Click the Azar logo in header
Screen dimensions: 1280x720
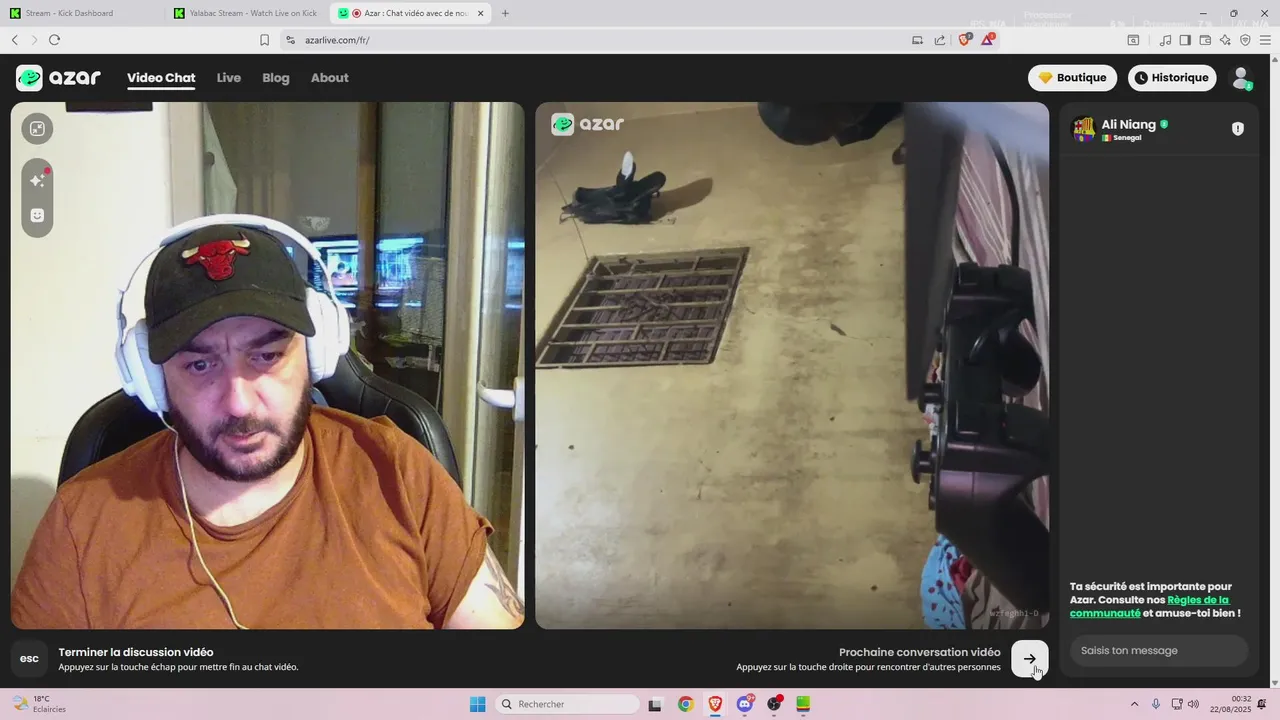[58, 78]
